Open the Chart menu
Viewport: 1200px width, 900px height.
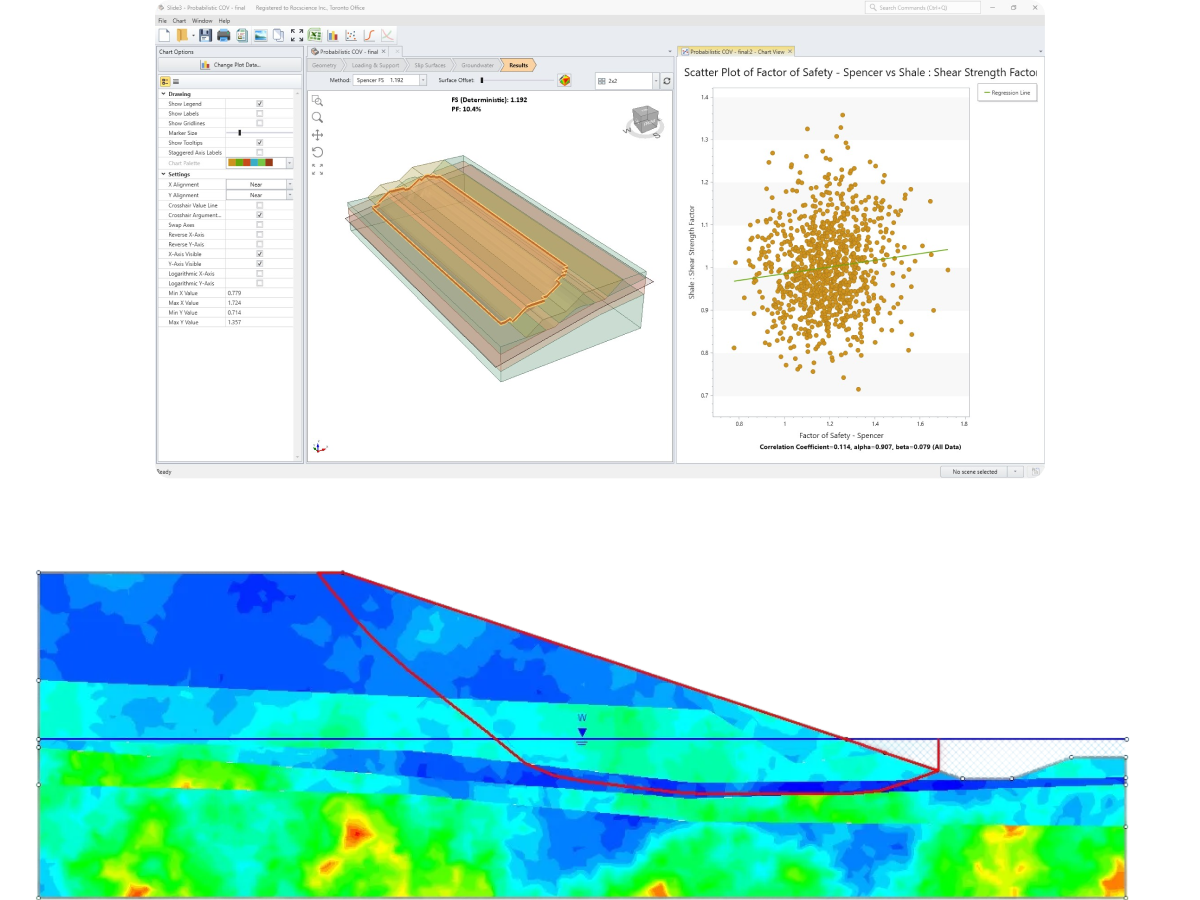point(178,19)
